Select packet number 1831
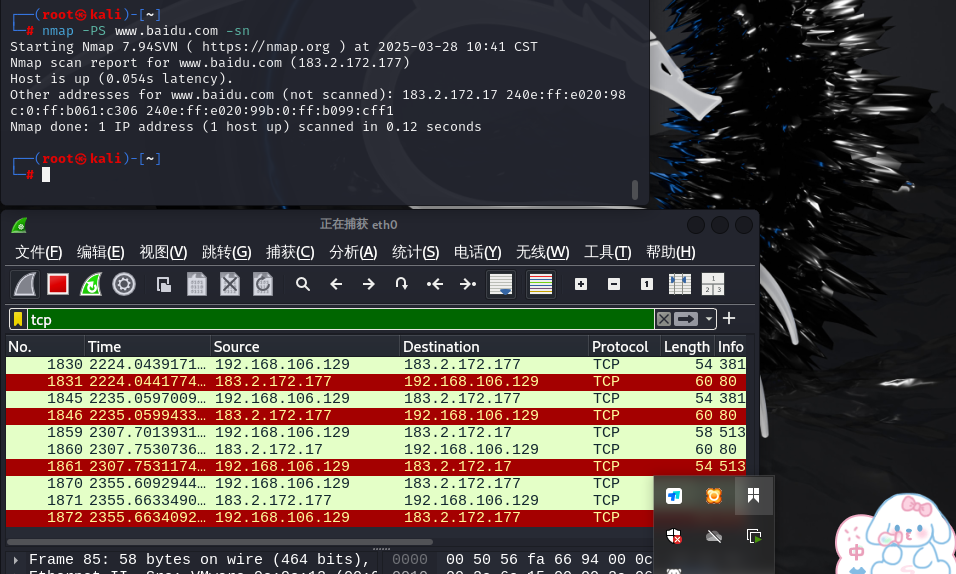The width and height of the screenshot is (956, 574). pos(376,381)
